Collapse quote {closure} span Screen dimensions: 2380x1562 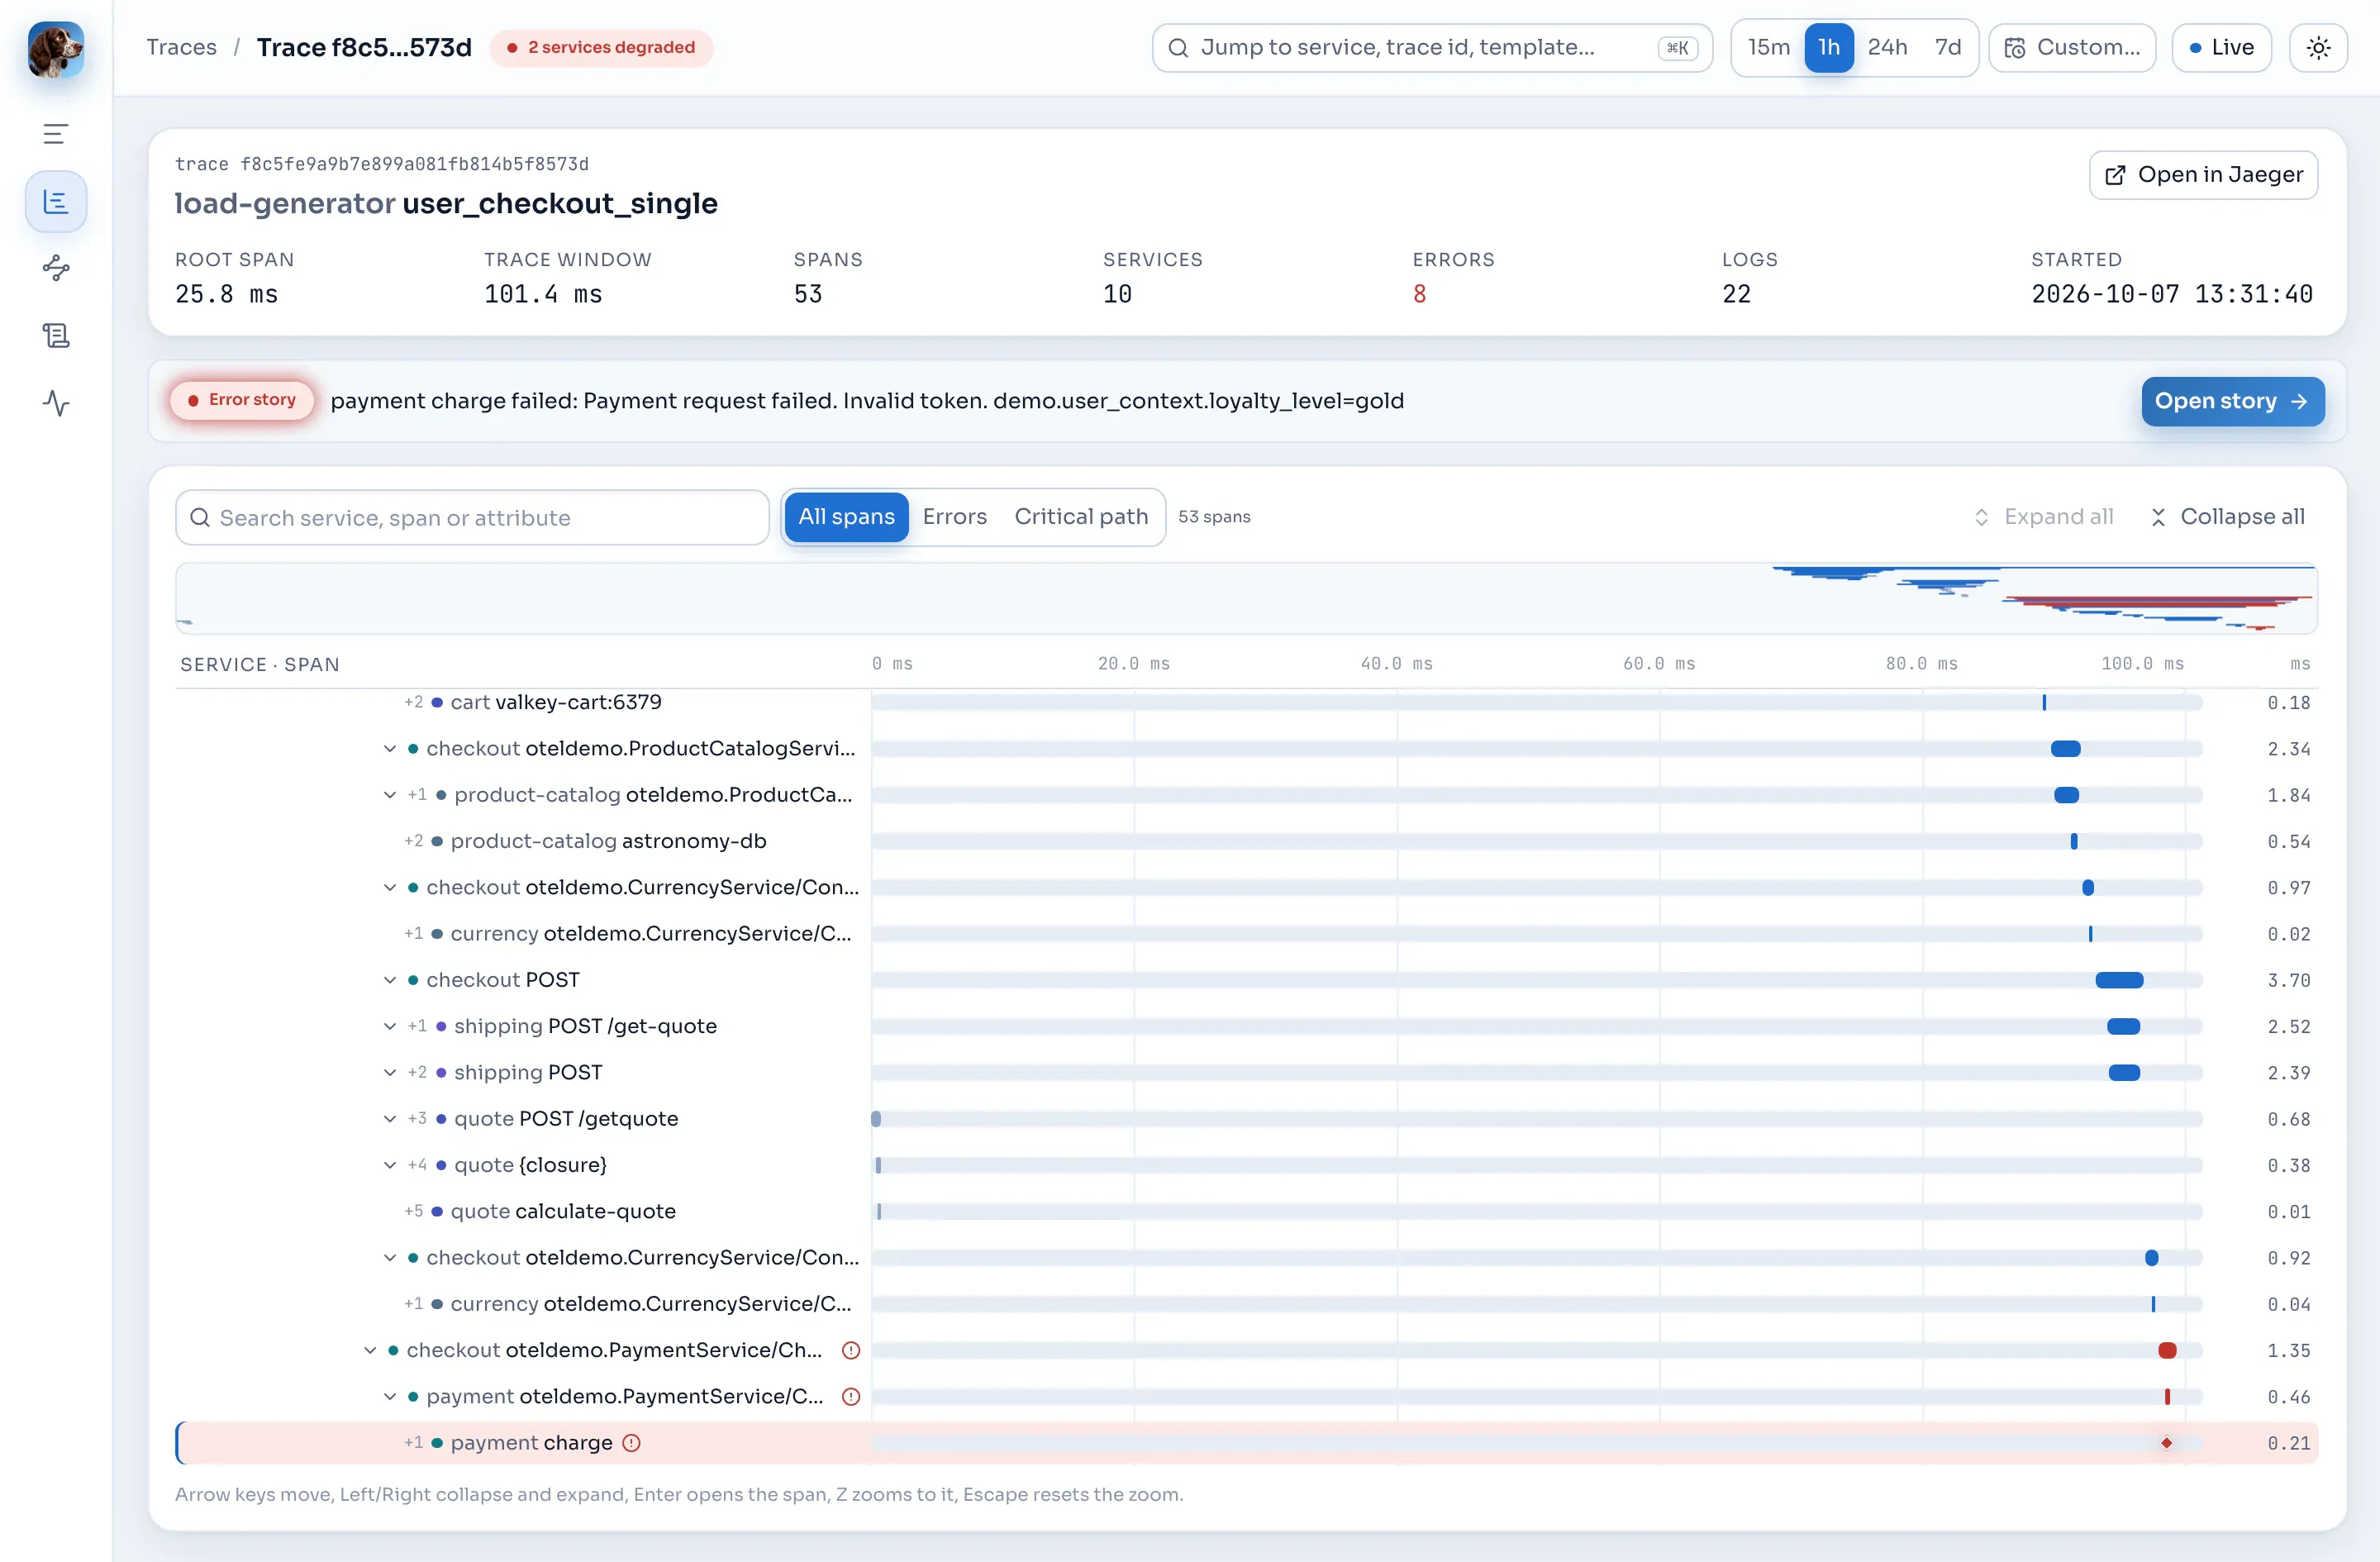(x=390, y=1165)
